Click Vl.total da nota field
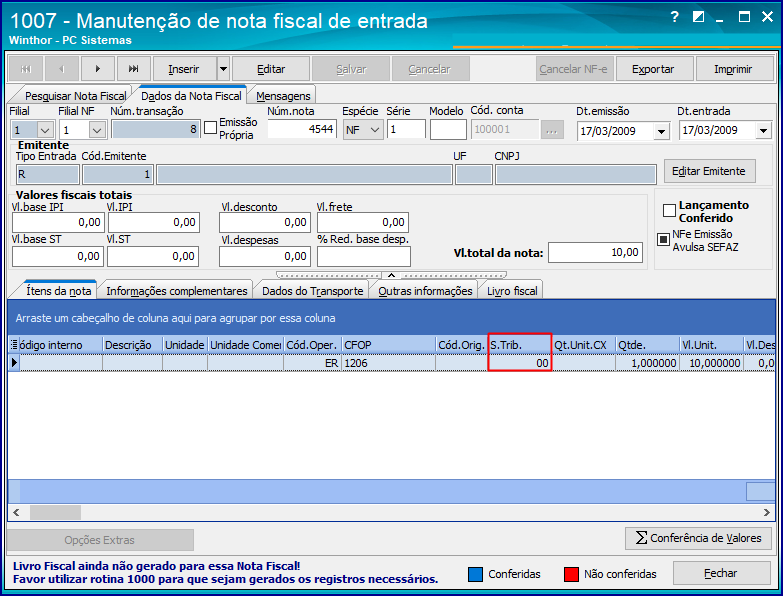This screenshot has width=783, height=596. click(x=595, y=253)
